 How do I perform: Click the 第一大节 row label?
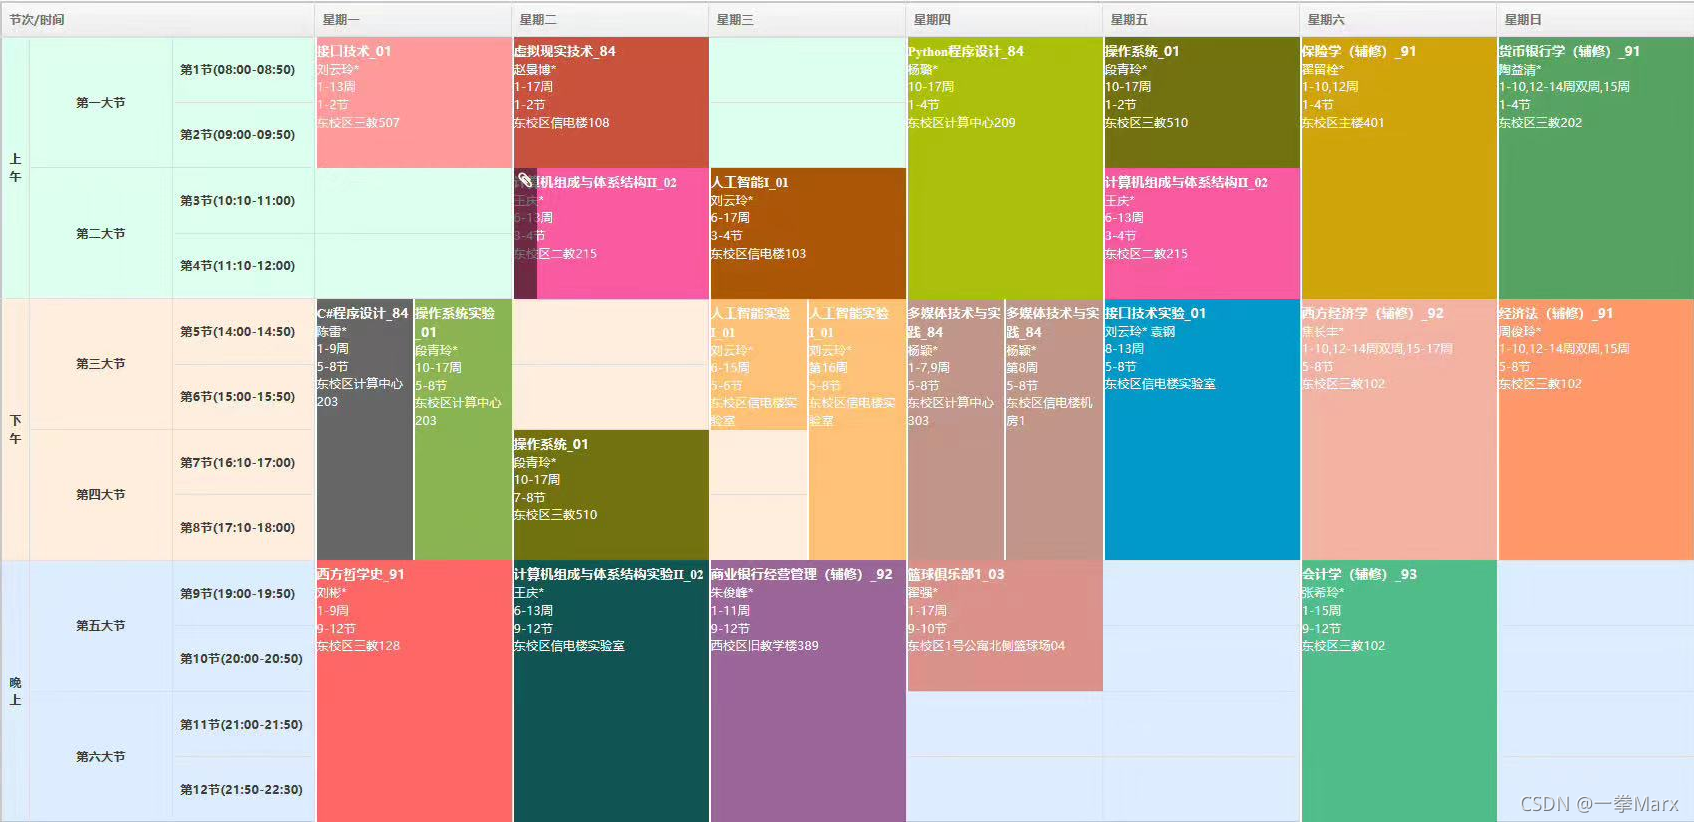point(101,103)
